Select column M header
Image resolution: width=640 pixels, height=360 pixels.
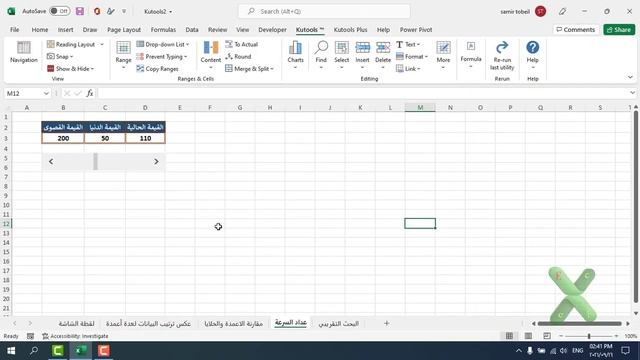tap(420, 107)
